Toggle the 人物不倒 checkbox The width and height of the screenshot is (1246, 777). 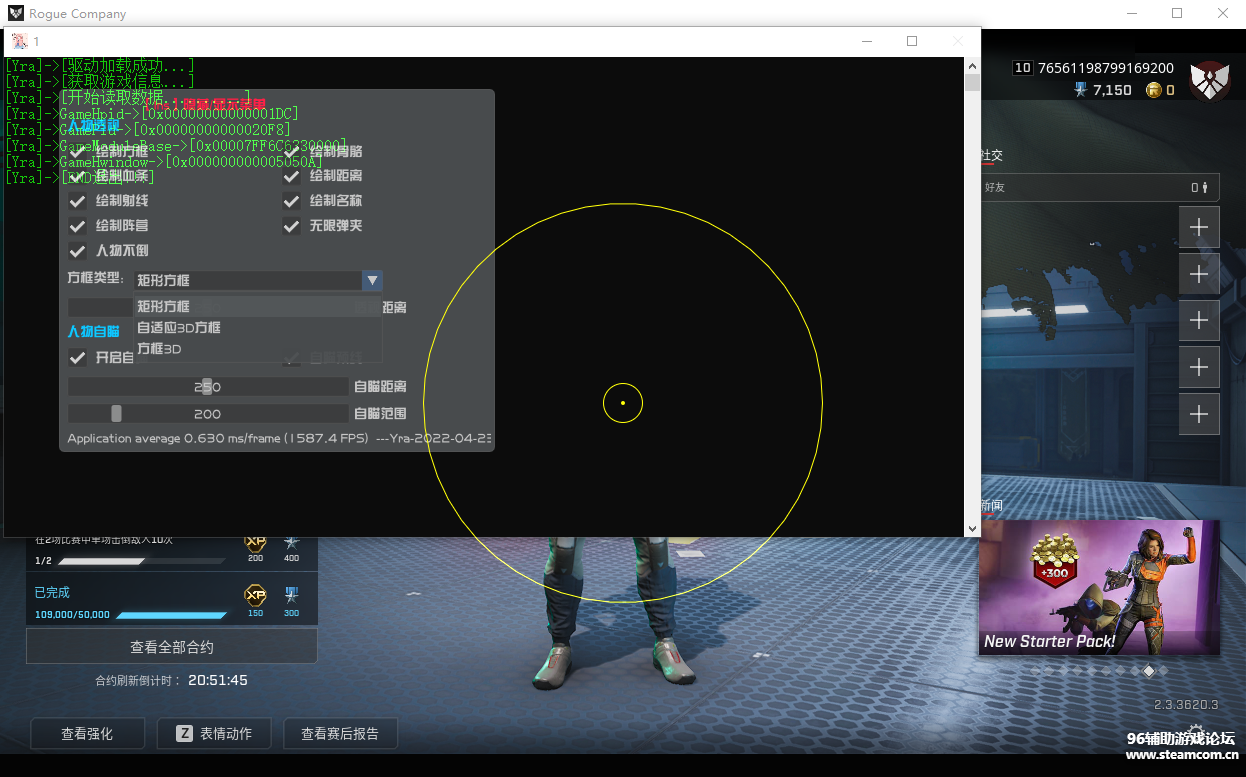point(77,251)
